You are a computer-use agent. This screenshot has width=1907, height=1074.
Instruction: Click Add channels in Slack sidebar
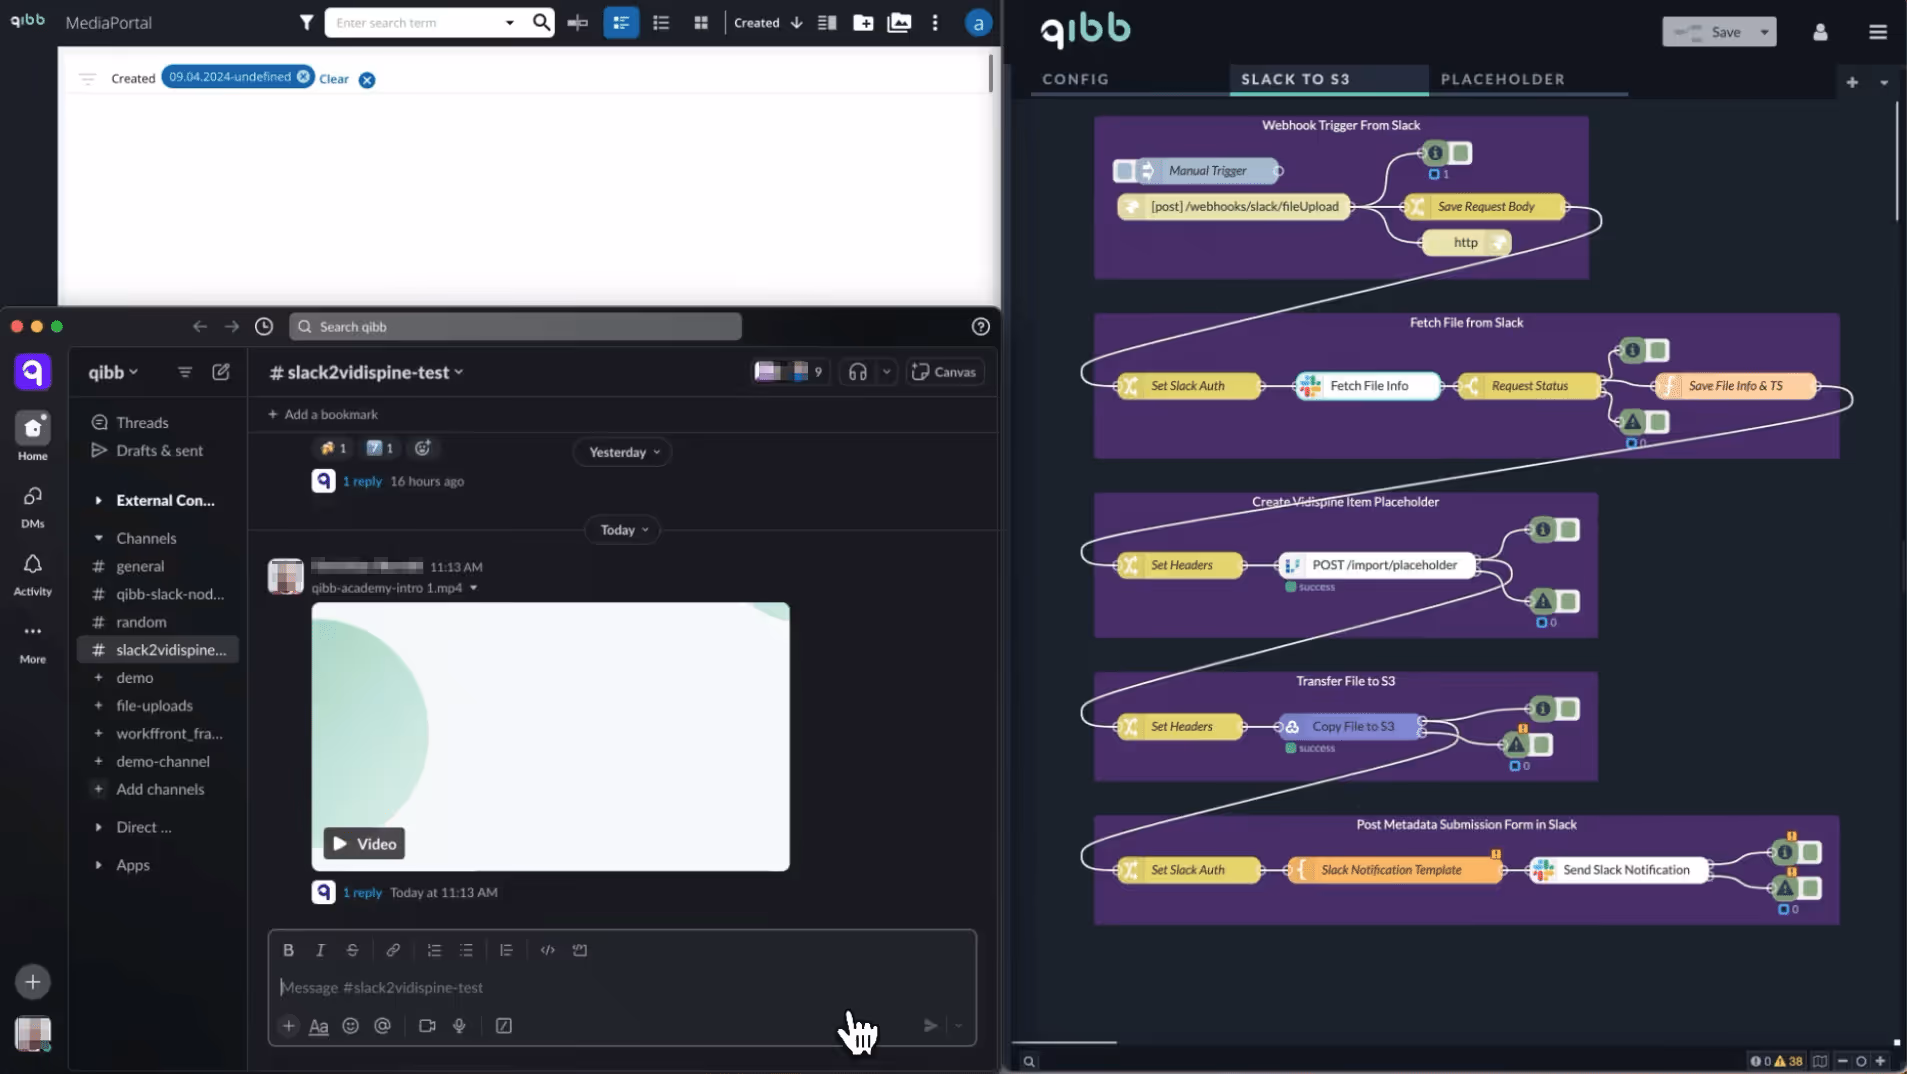pos(160,789)
